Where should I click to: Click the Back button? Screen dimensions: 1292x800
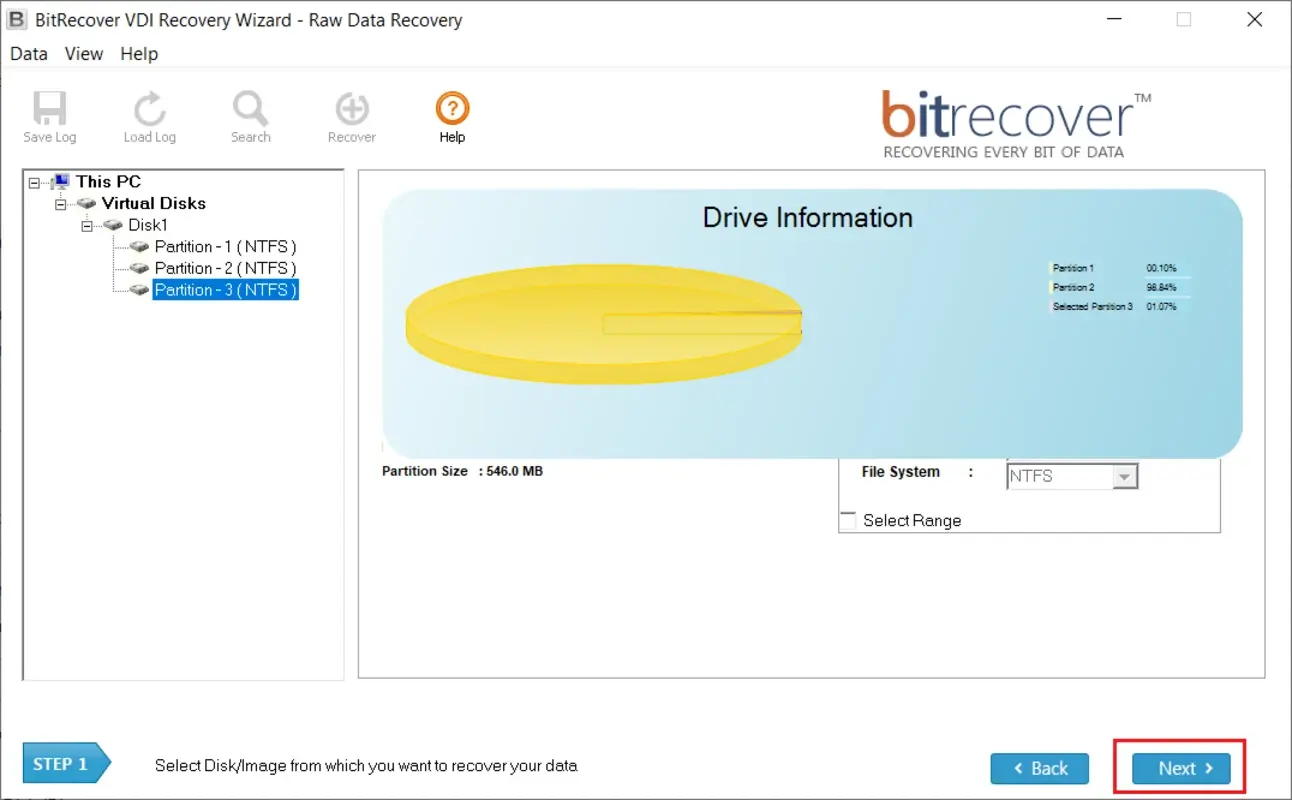tap(1039, 768)
